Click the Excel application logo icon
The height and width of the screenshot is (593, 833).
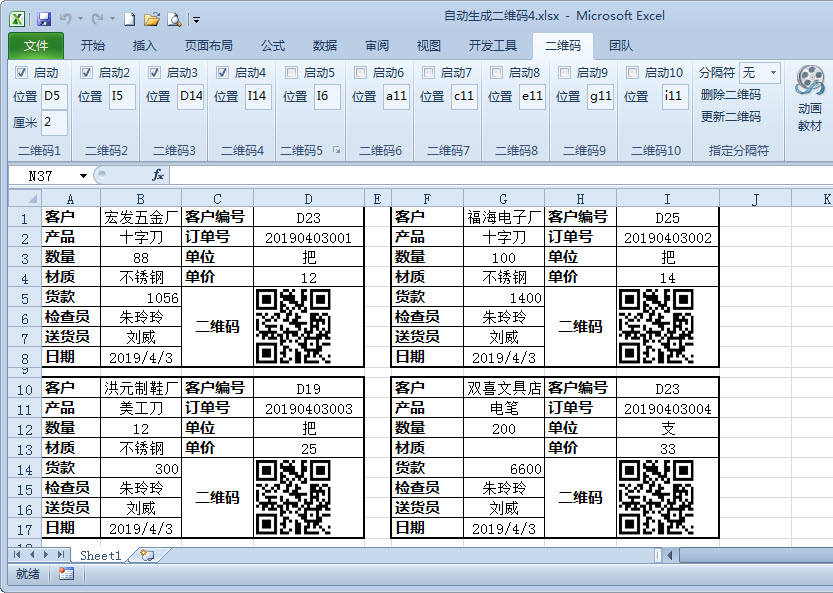17,19
